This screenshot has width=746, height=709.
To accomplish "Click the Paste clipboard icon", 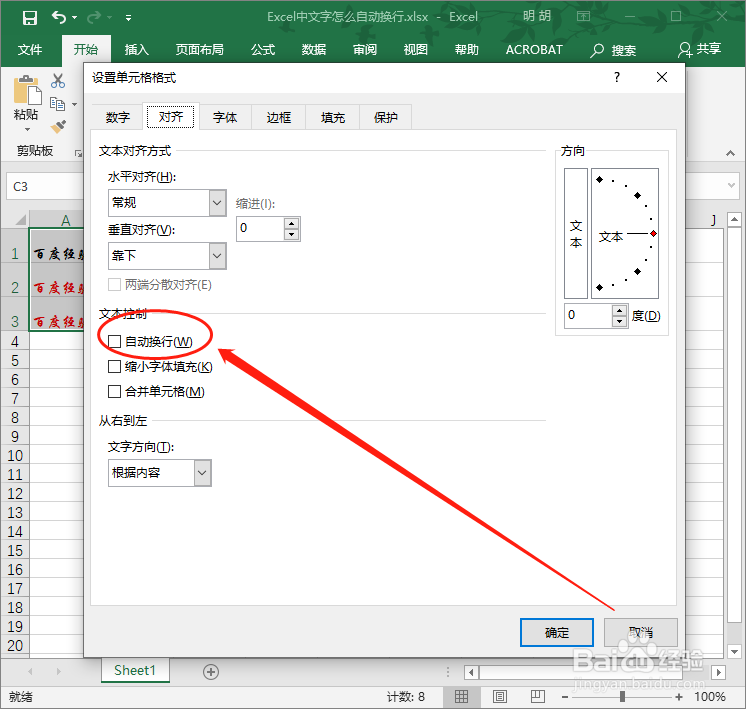I will (27, 90).
